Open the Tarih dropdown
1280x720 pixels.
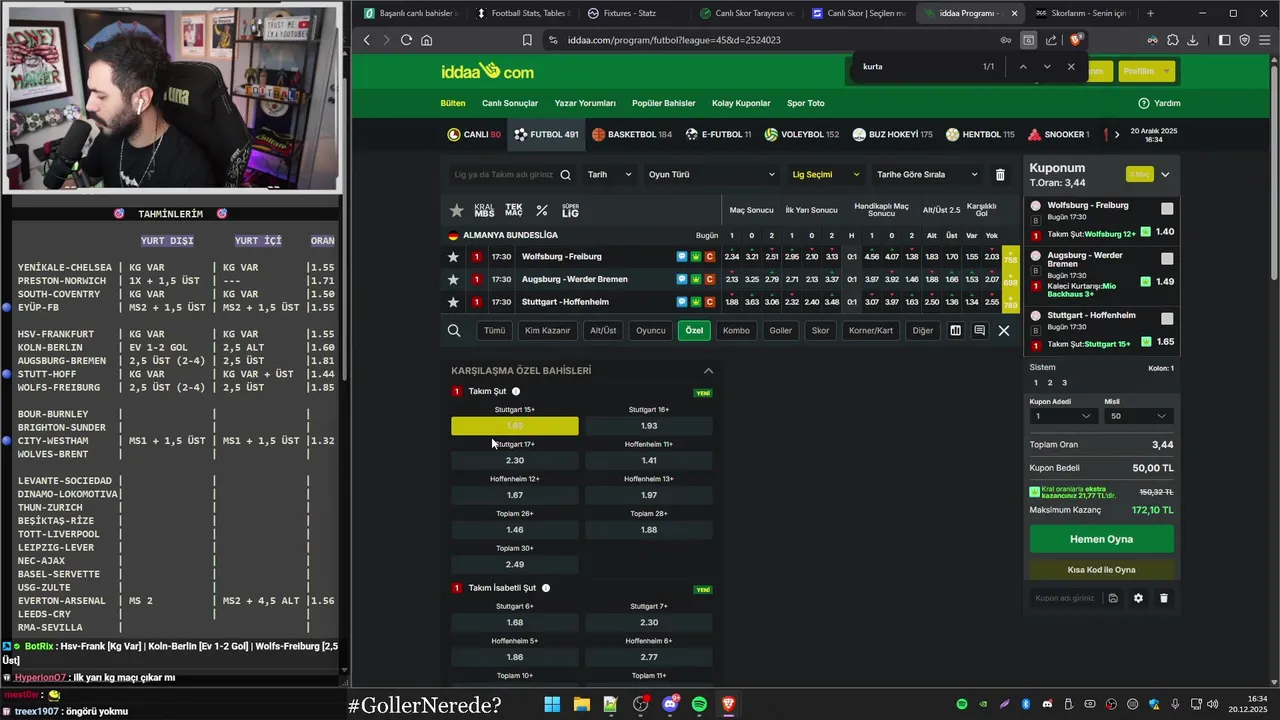609,174
